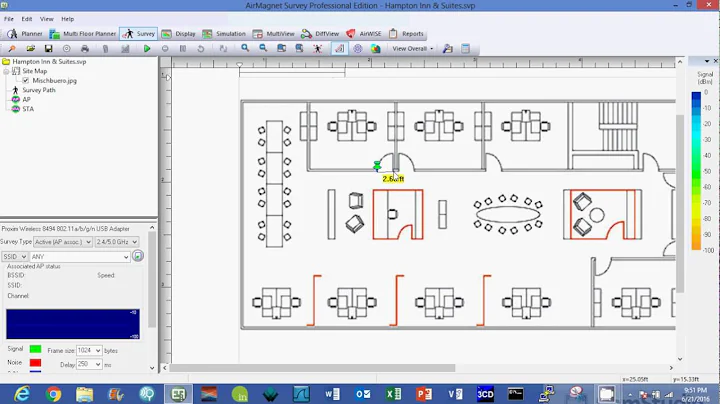Open 3CD application from the taskbar
720x404 pixels.
tap(485, 394)
